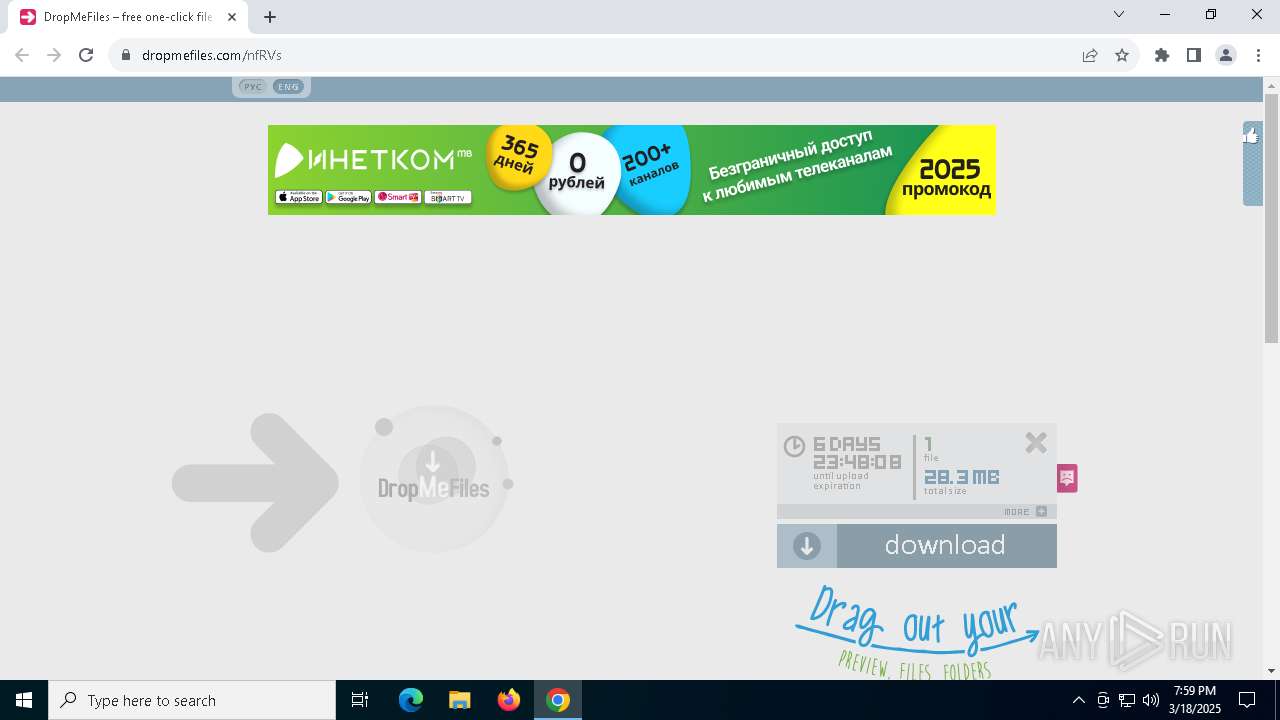Expand file details with 'more' plus
The width and height of the screenshot is (1280, 720).
coord(1041,511)
